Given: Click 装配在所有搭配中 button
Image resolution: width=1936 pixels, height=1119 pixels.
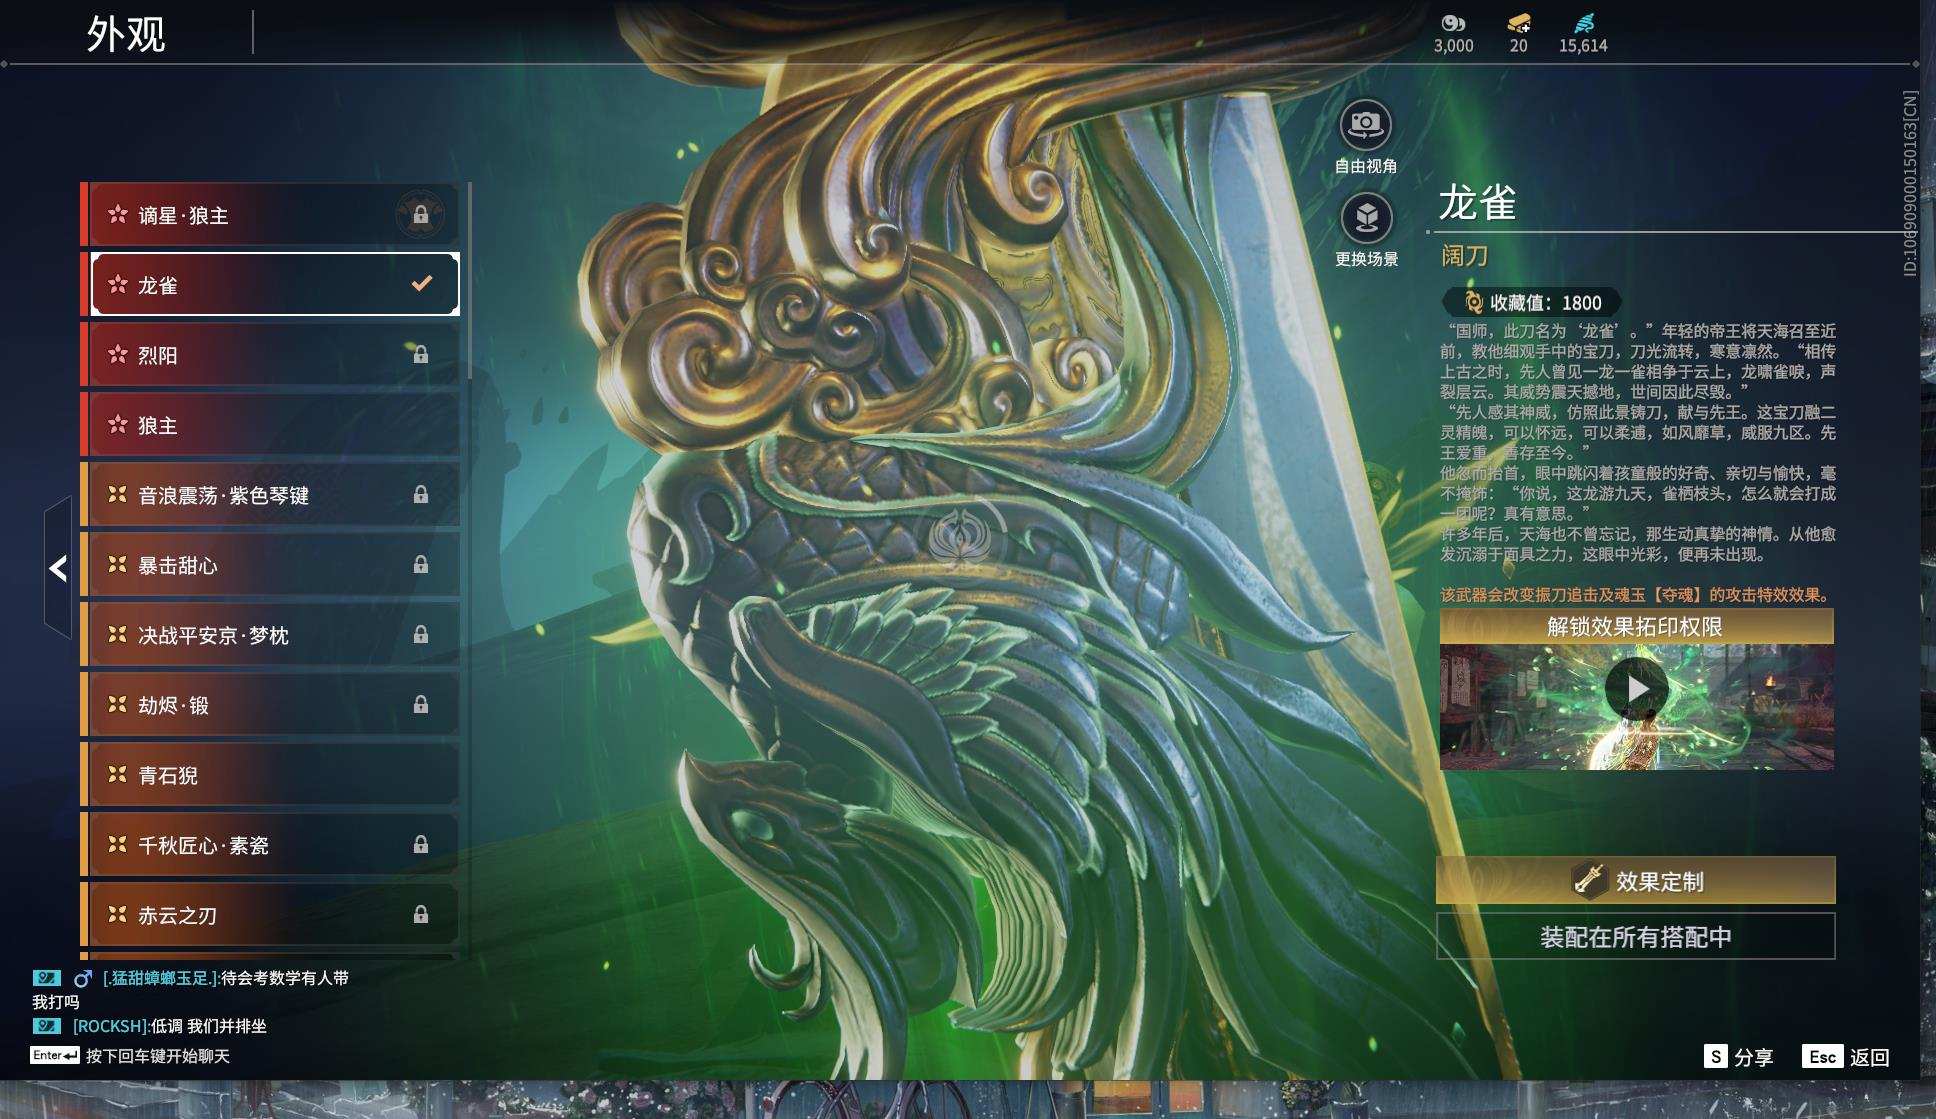Looking at the screenshot, I should click(x=1635, y=937).
